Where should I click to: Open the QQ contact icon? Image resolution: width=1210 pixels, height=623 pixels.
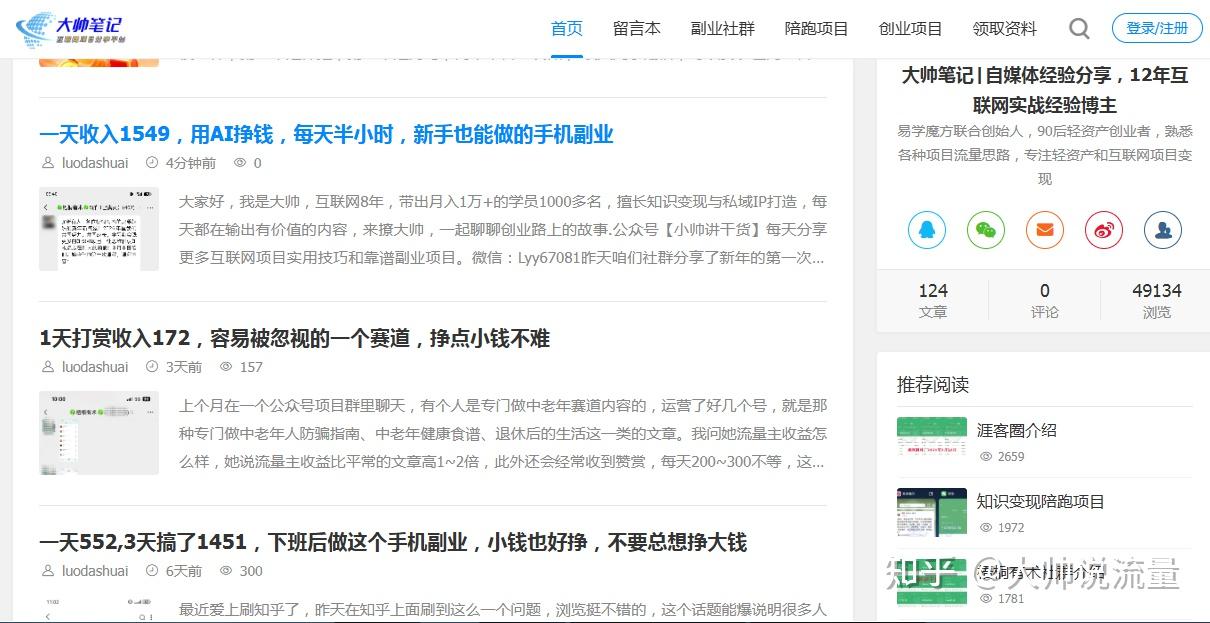927,230
